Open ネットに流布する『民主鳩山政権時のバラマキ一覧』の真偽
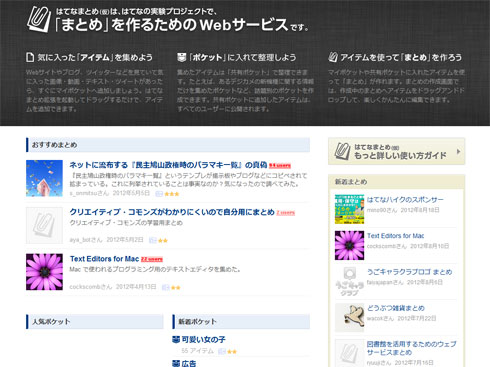 [168, 165]
